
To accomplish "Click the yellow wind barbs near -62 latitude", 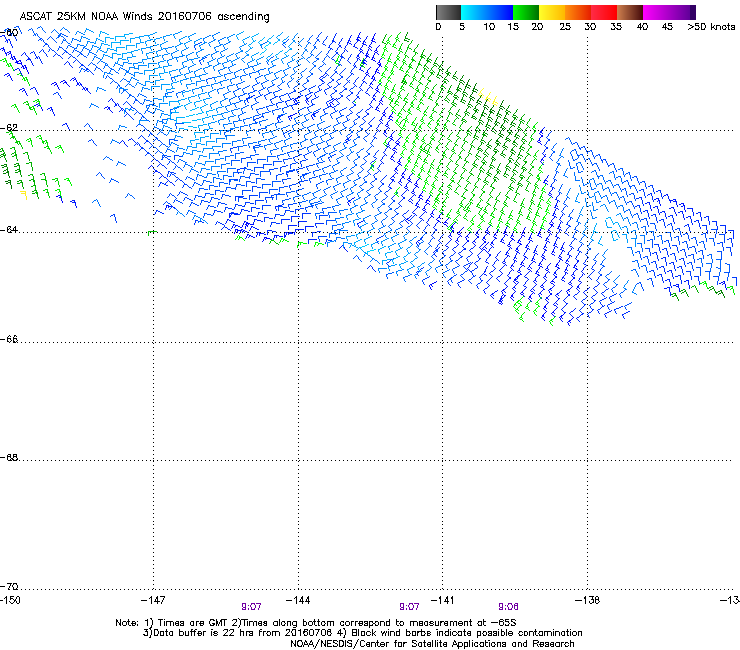I will click(x=488, y=96).
